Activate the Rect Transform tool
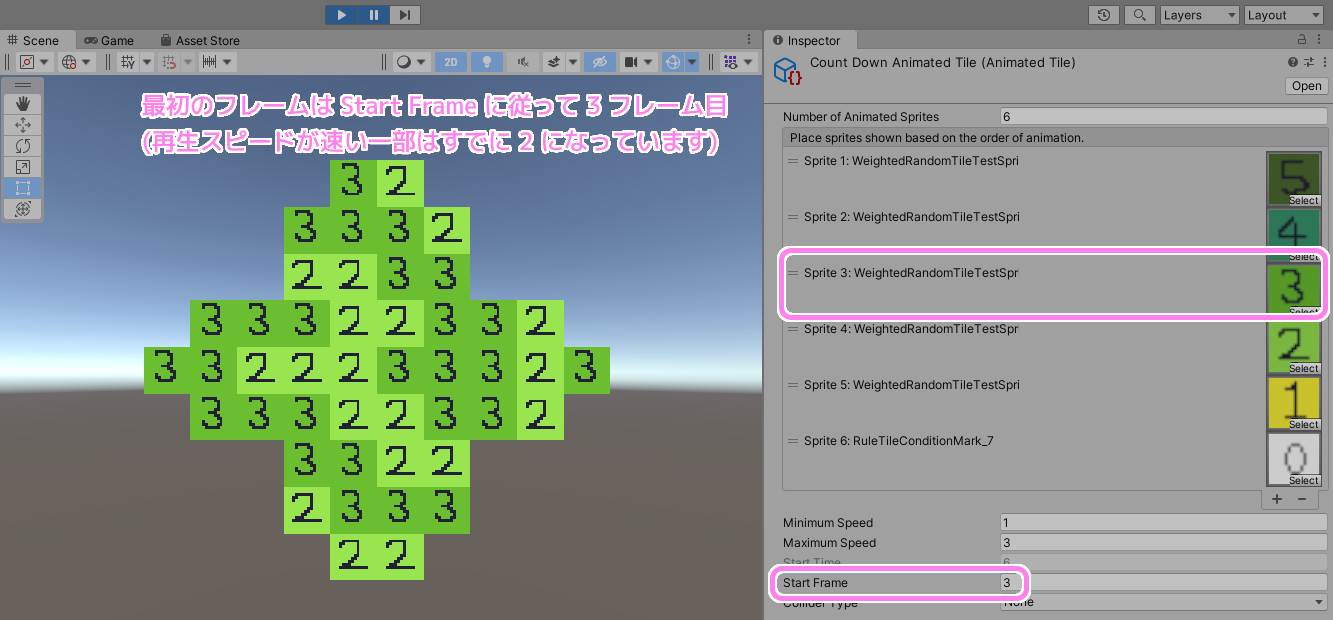Image resolution: width=1333 pixels, height=620 pixels. coord(23,187)
